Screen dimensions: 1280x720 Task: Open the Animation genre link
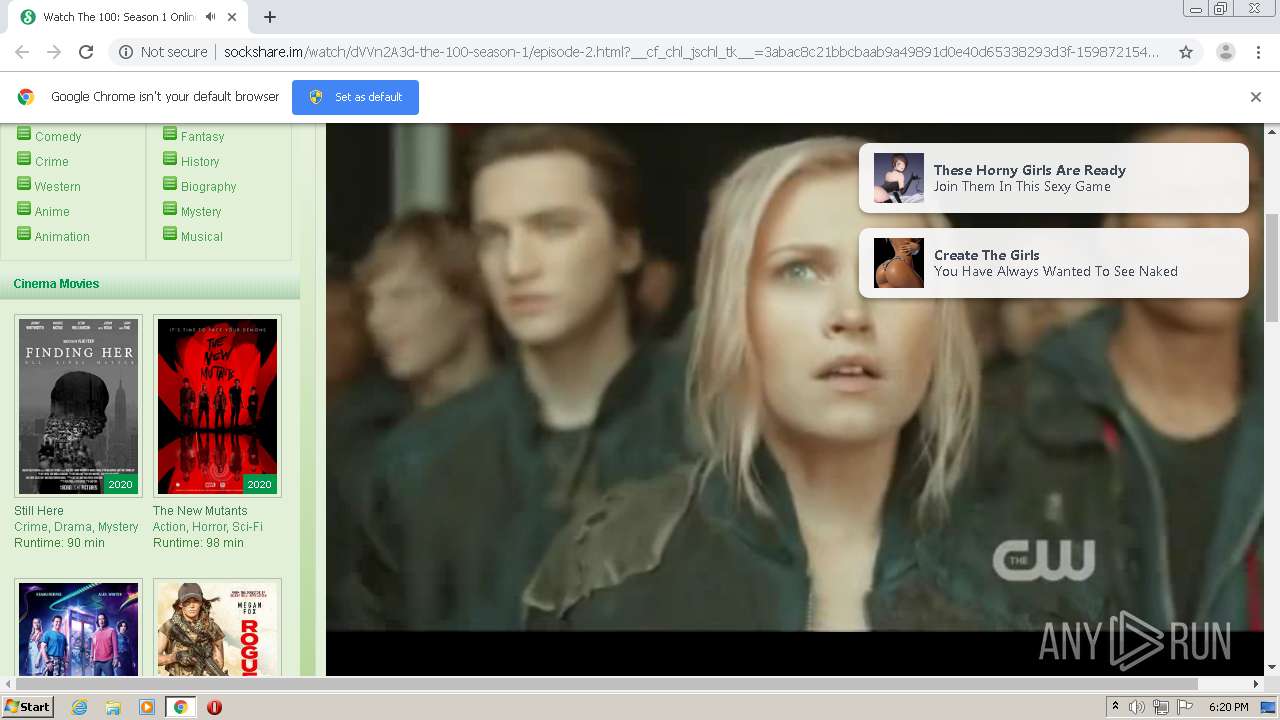pos(62,237)
